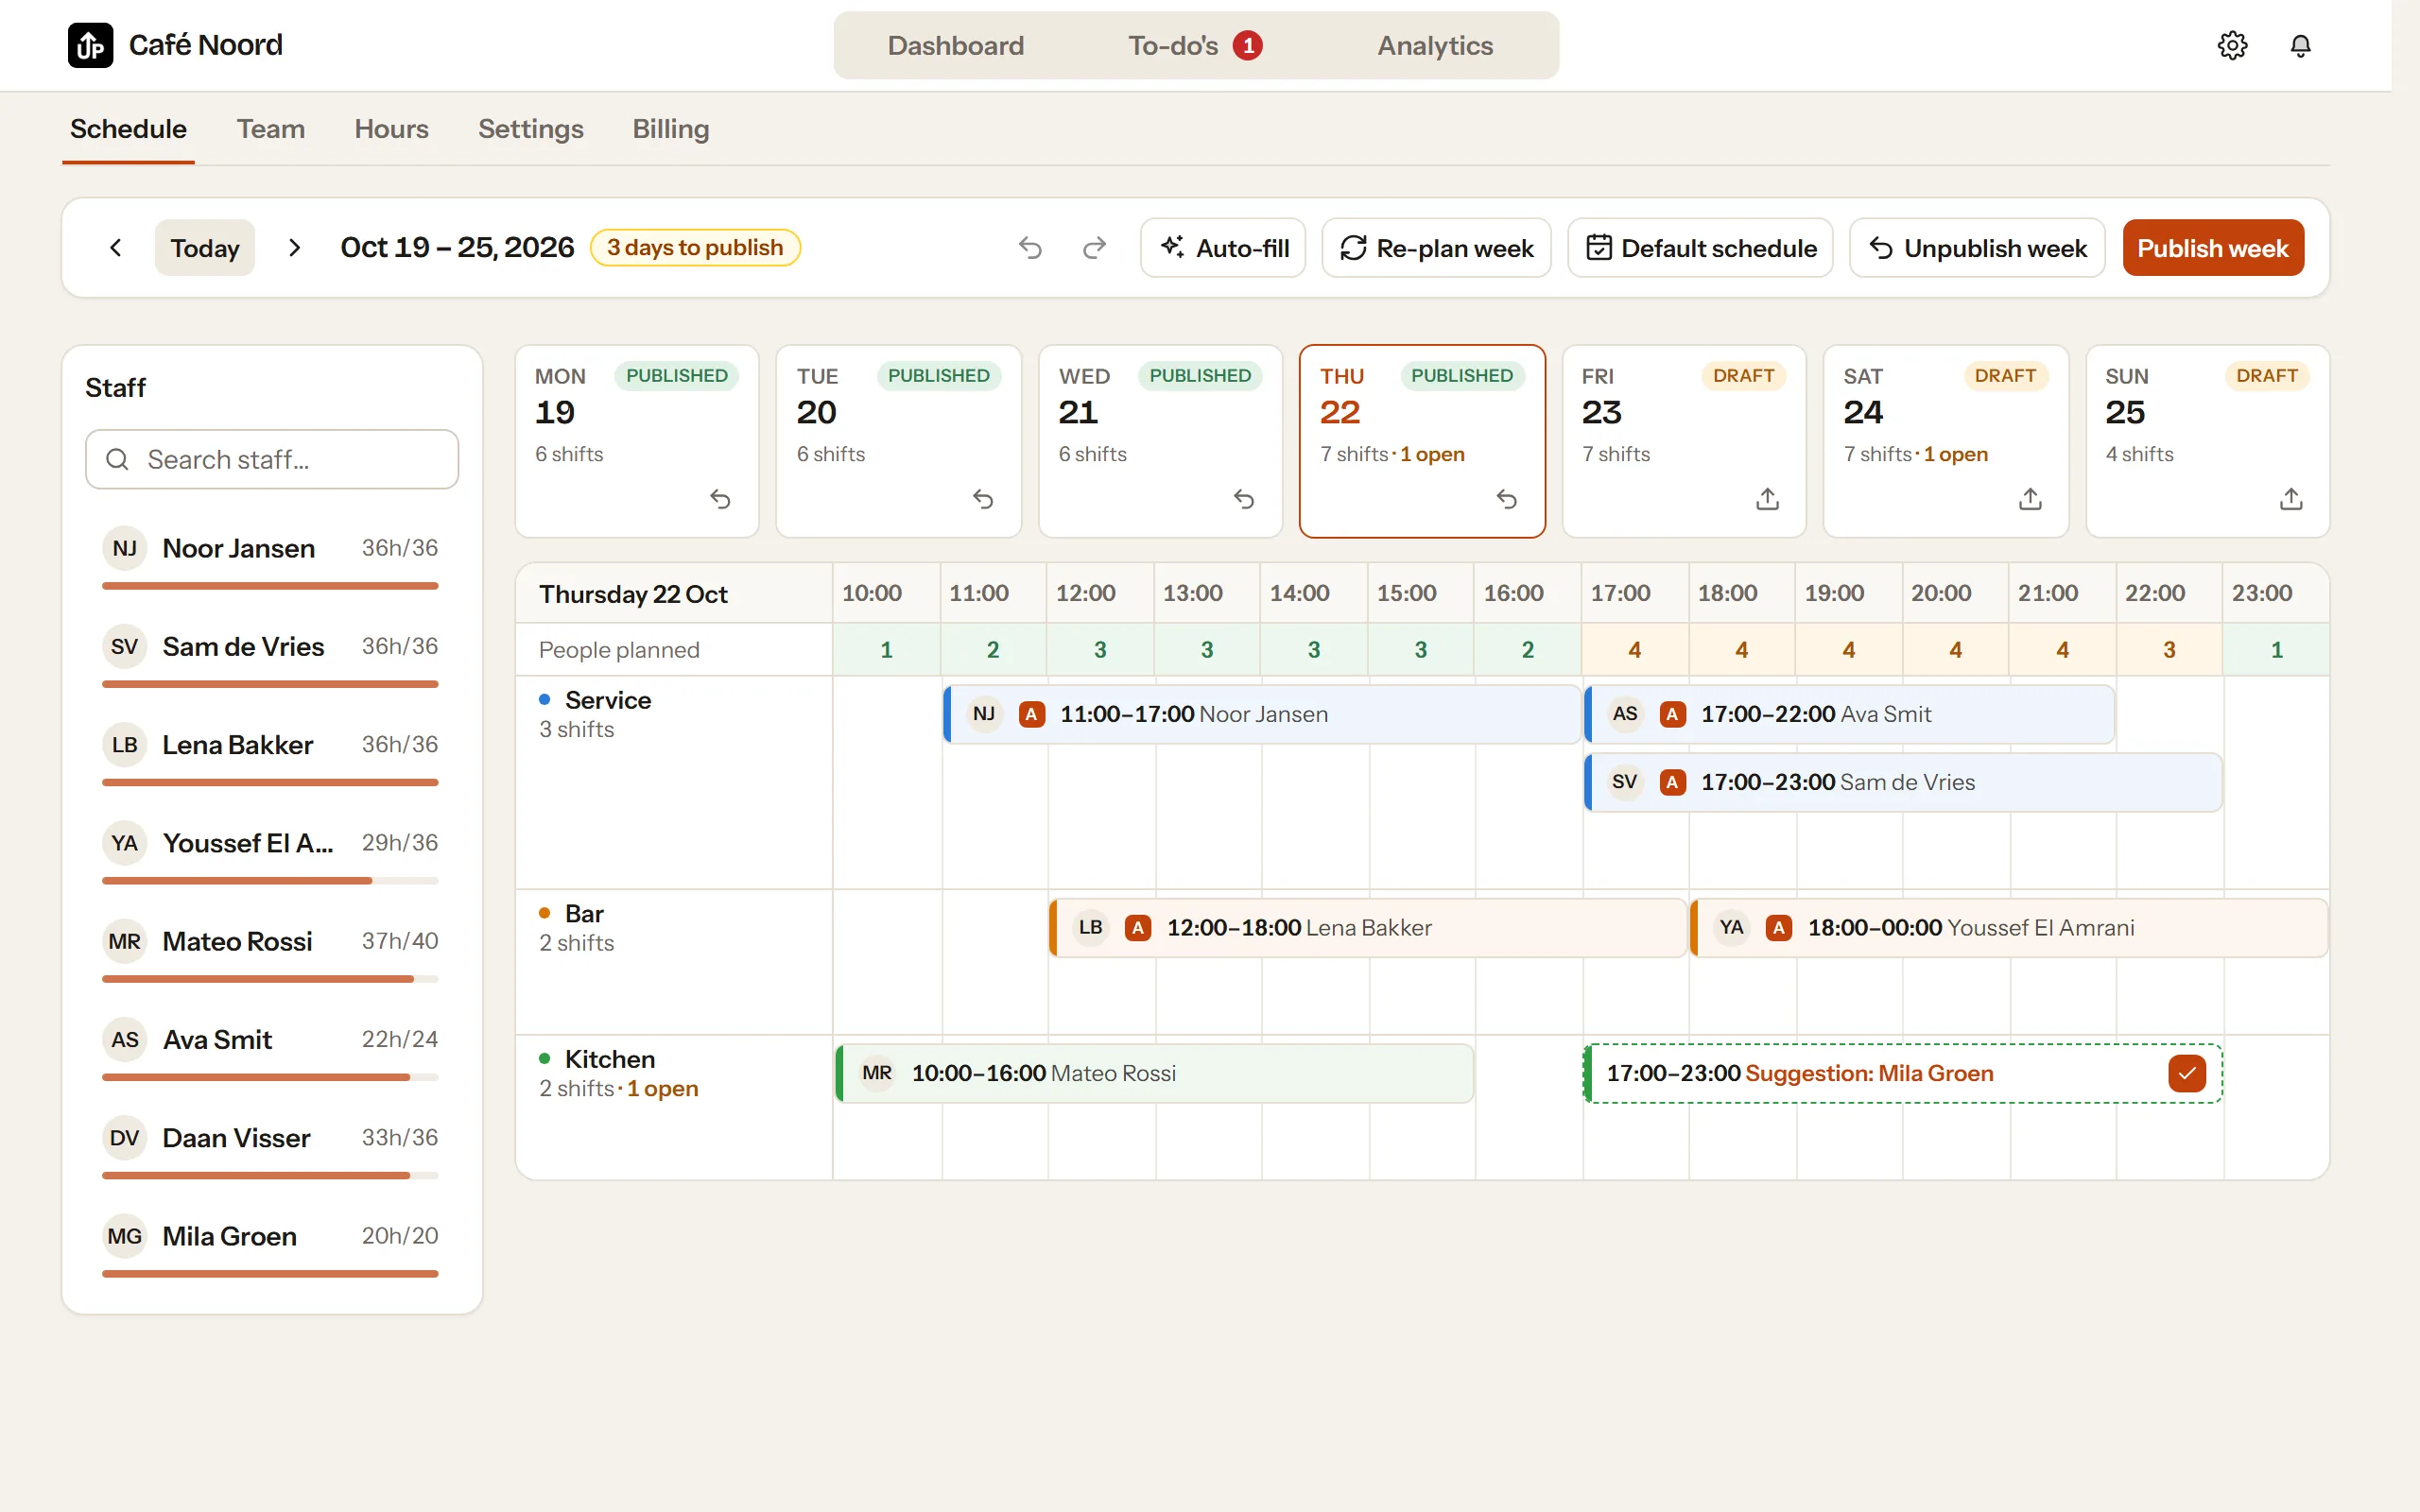Unpublish Tuesday 20 with its icon

(x=982, y=498)
